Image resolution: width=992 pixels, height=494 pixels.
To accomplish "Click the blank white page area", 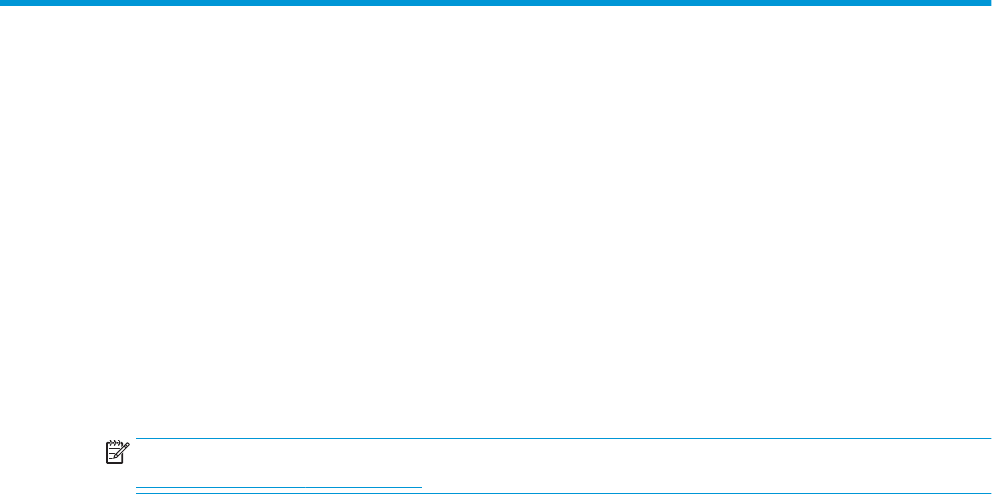I will 496,221.
